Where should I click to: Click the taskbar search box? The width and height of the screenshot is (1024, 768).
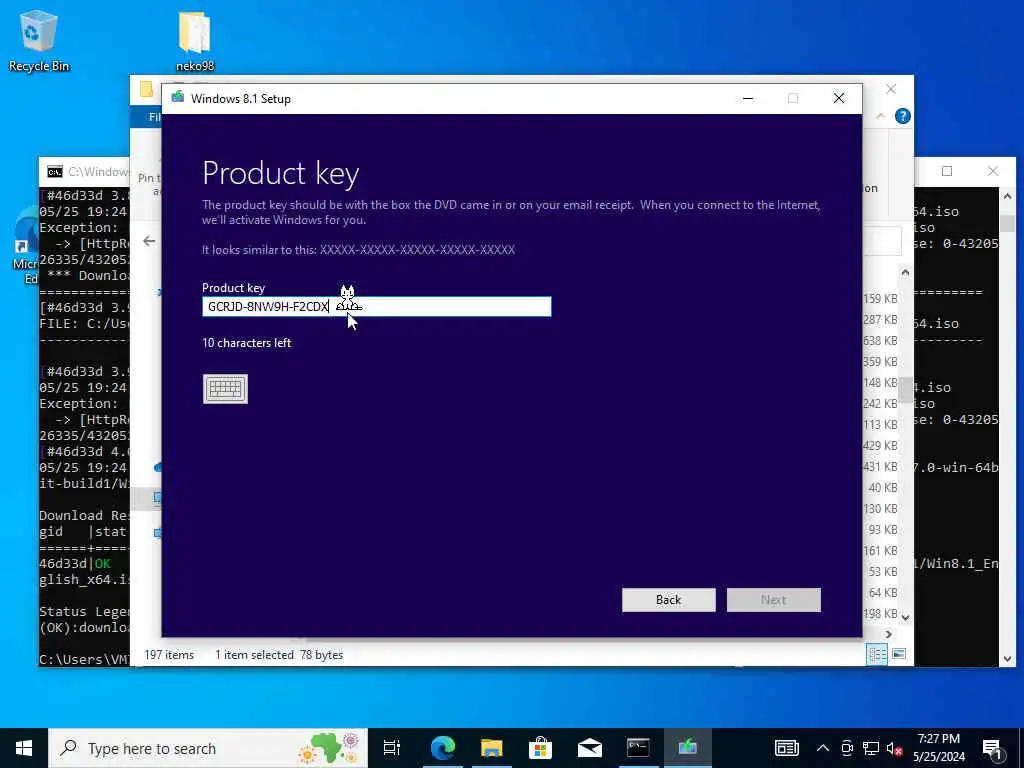[208, 748]
